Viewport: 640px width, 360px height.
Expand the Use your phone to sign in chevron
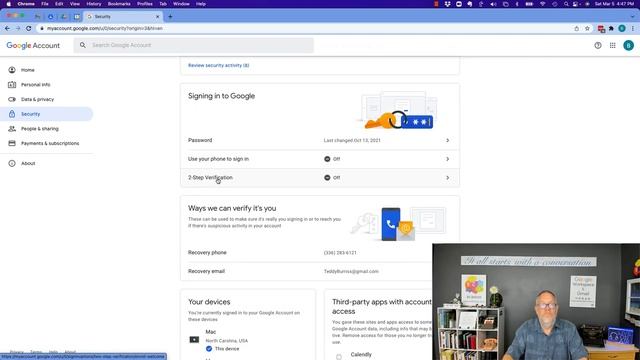(447, 159)
